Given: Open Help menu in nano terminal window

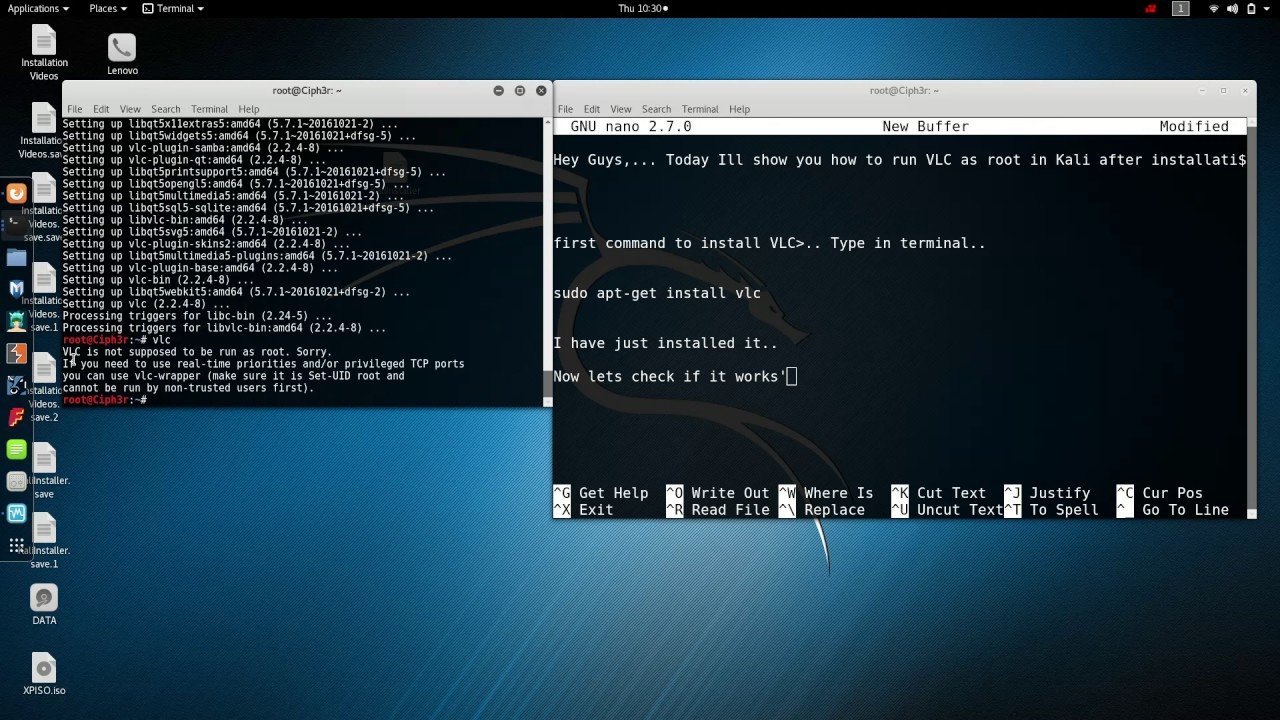Looking at the screenshot, I should coord(739,109).
